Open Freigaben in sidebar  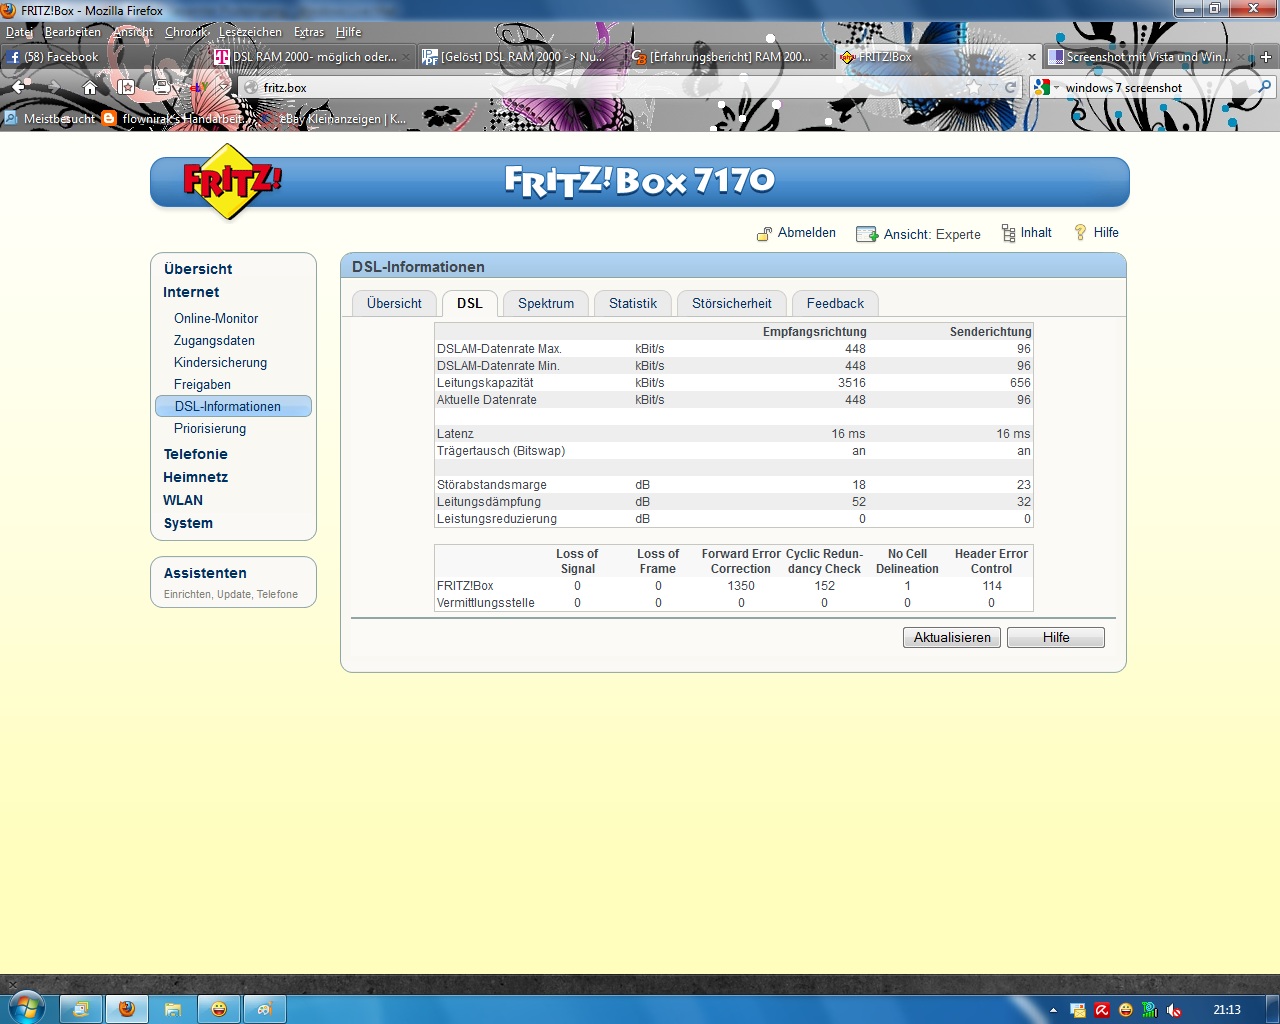202,384
